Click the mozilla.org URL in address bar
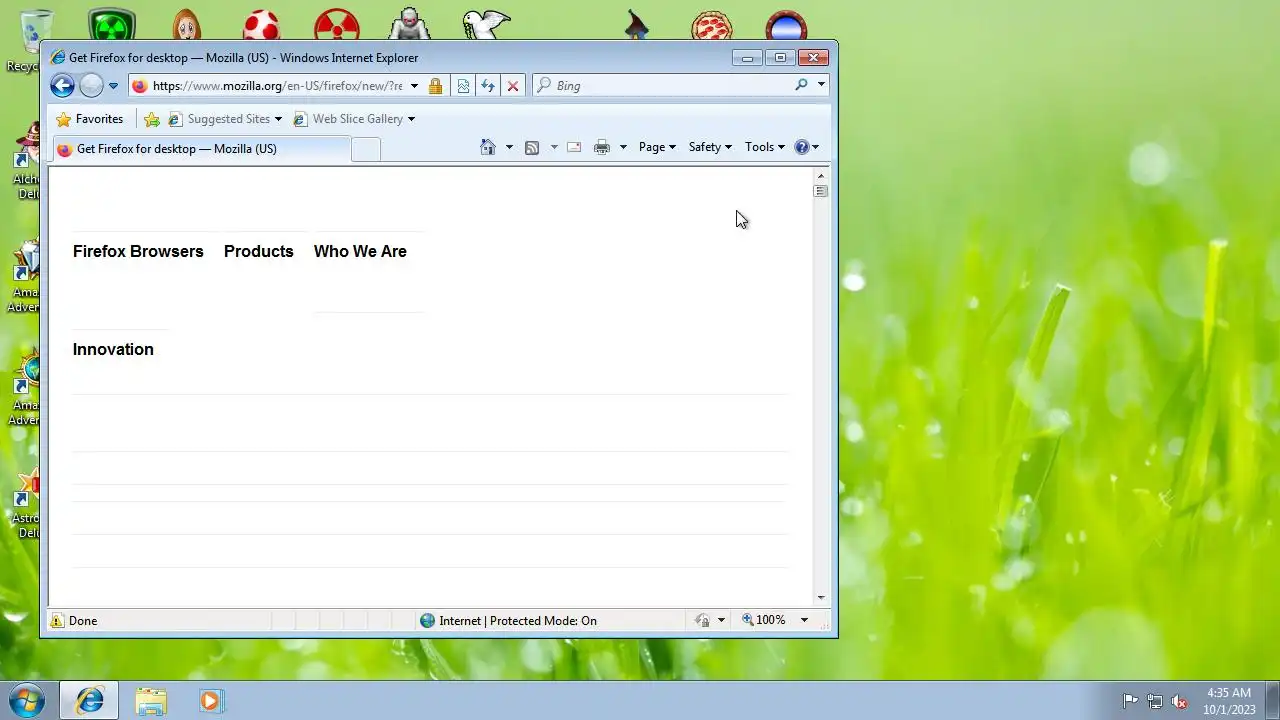 (277, 86)
